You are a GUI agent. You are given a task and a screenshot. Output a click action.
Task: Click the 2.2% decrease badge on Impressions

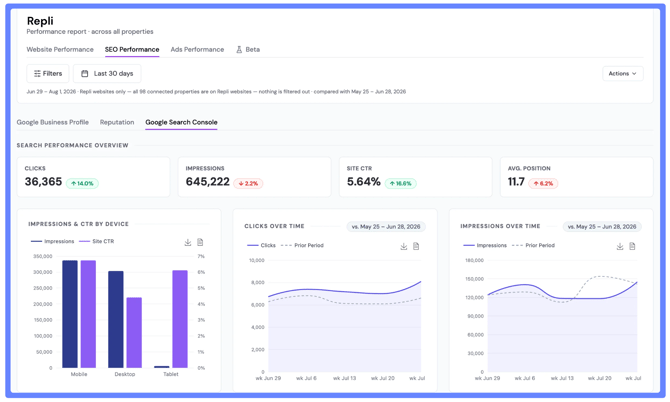point(248,183)
